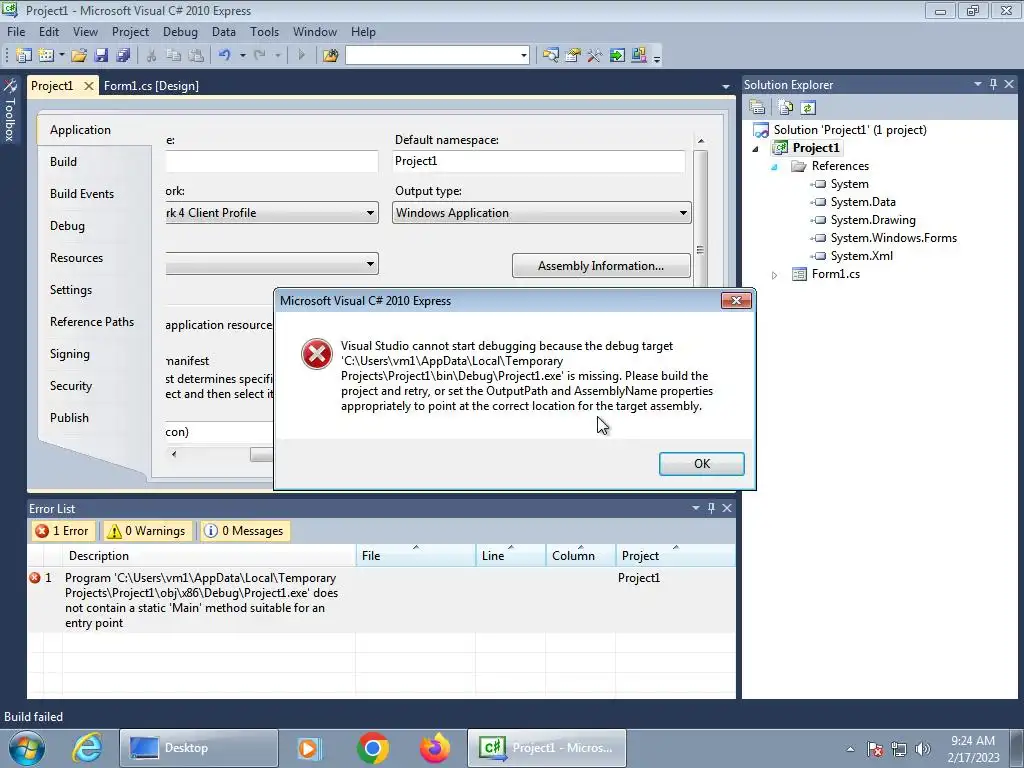Screen dimensions: 1024x768
Task: Open the Windows Start menu orb
Action: (26, 748)
